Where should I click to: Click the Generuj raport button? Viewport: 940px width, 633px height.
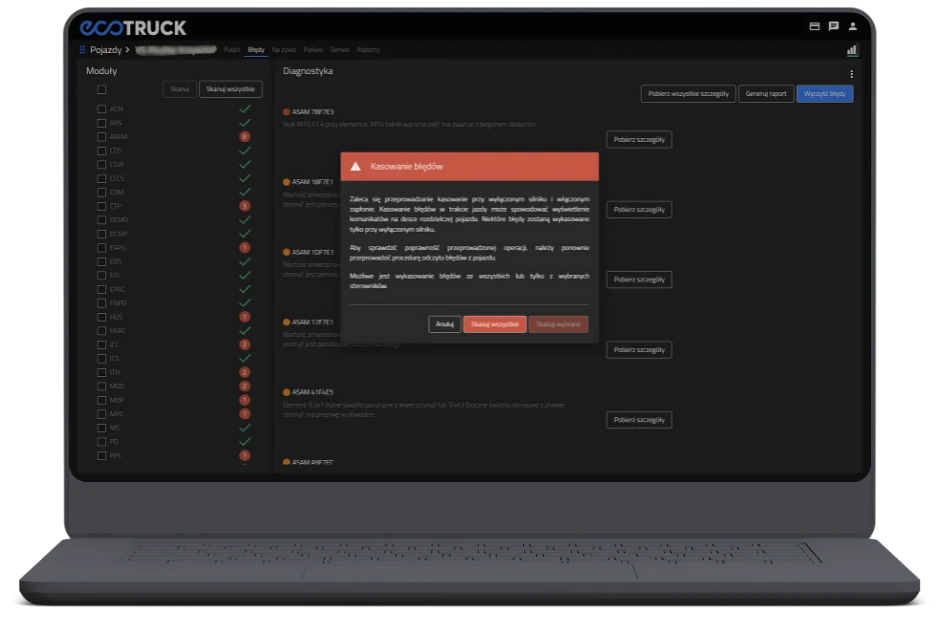click(766, 94)
